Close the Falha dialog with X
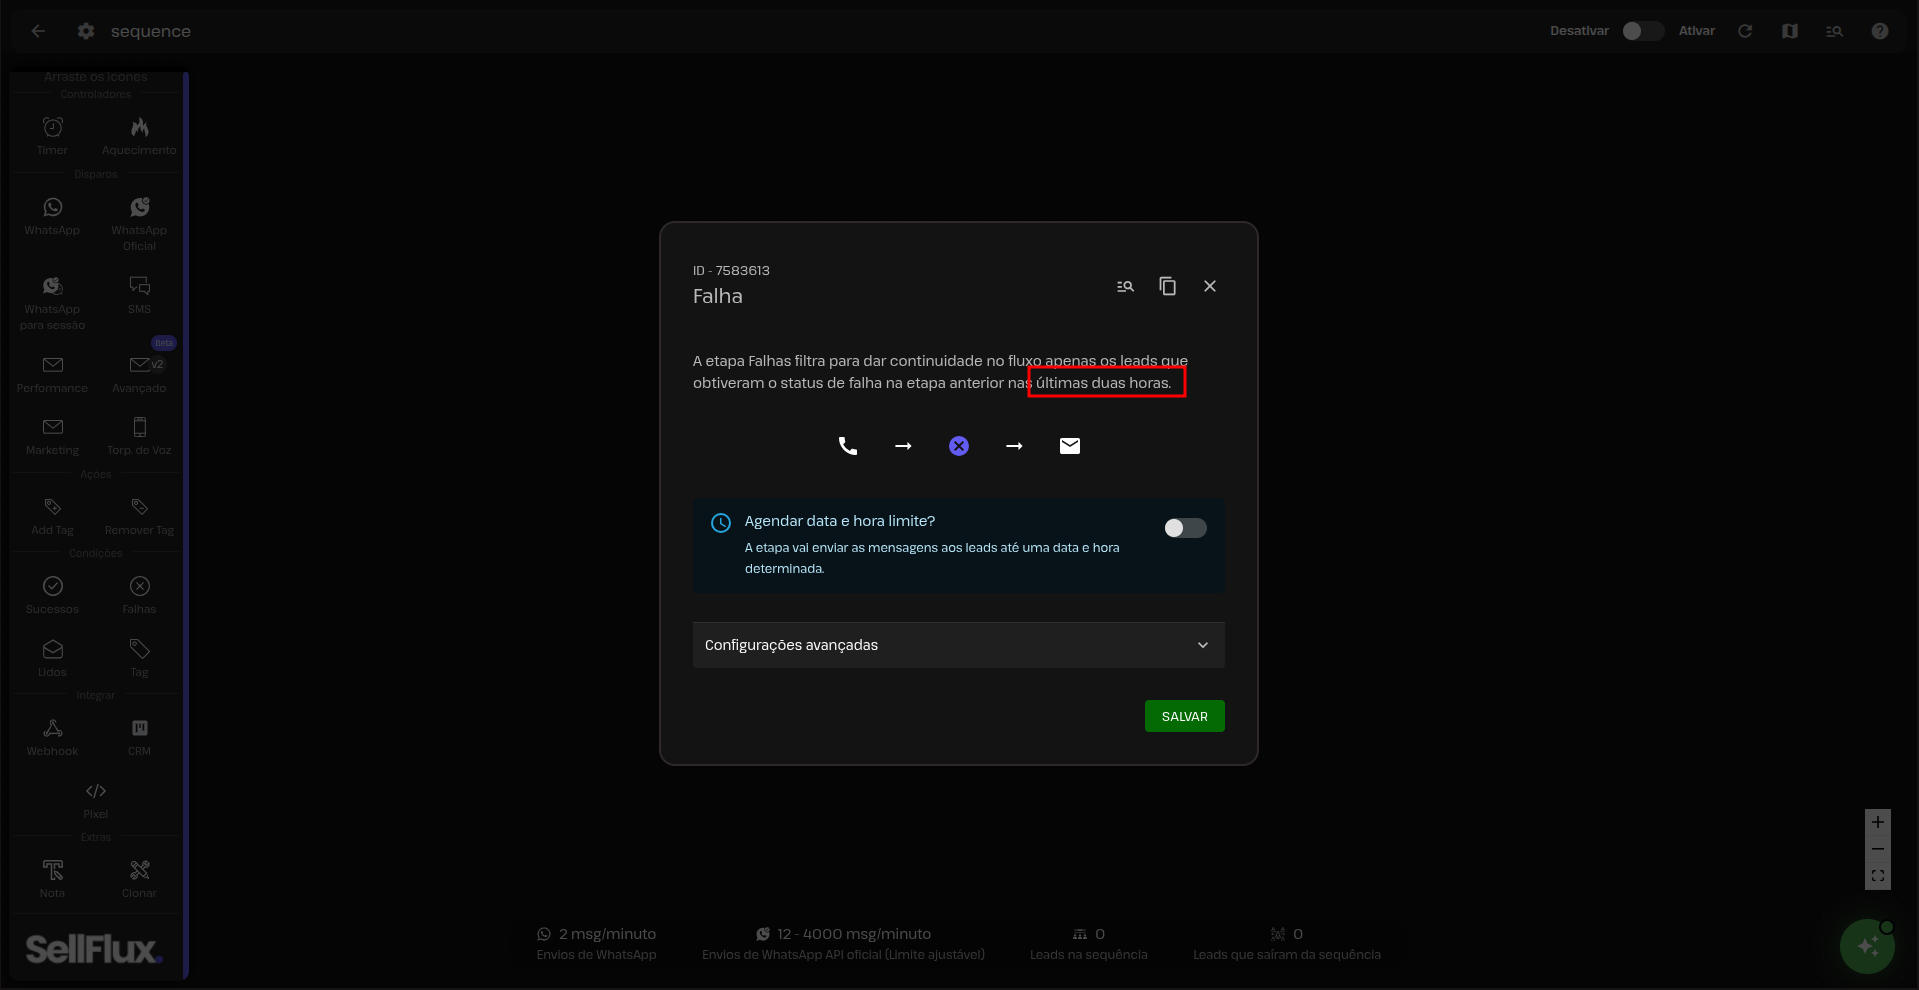Screen dimensions: 1919x990 1210,286
